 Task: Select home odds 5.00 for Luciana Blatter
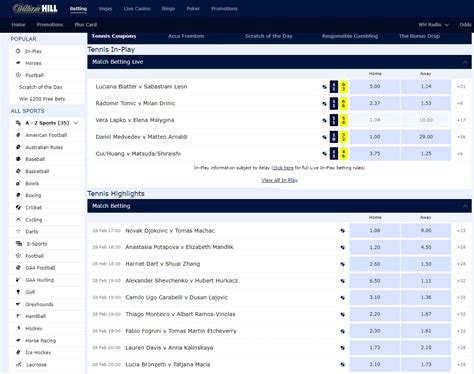[x=375, y=87]
